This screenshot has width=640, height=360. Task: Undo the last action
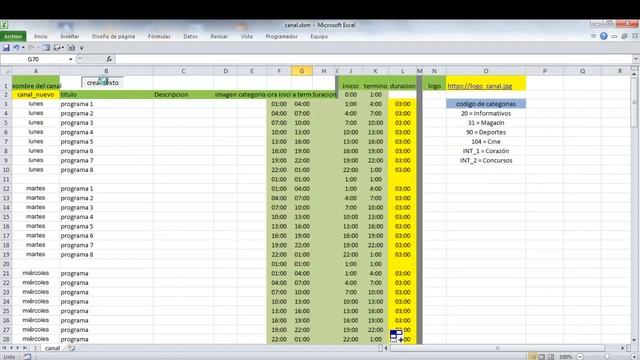coord(16,48)
